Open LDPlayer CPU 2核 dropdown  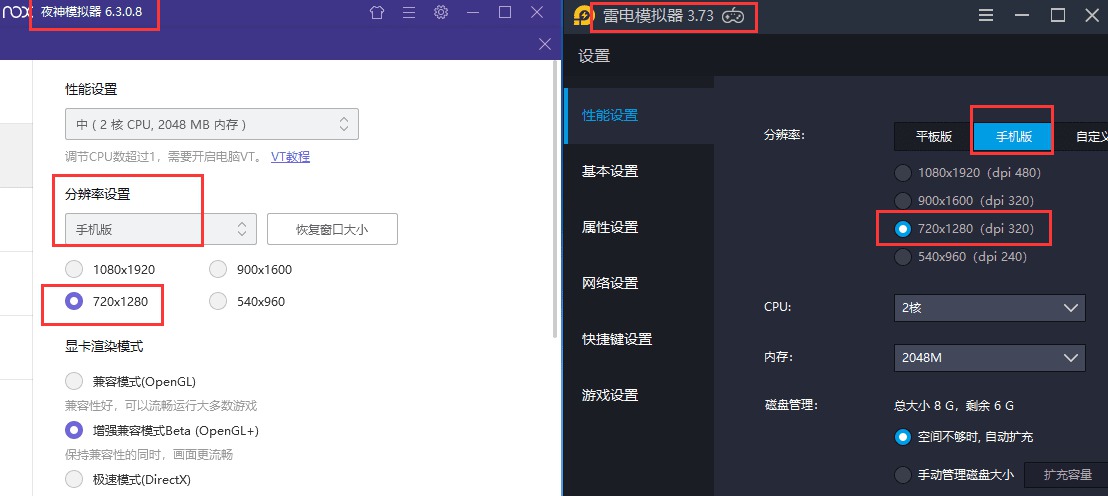point(989,308)
